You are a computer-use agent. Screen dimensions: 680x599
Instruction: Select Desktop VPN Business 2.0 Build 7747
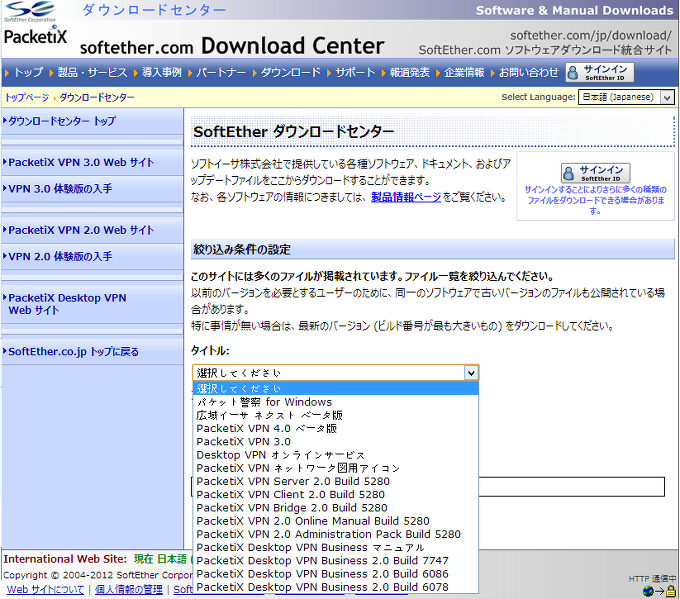pyautogui.click(x=336, y=561)
